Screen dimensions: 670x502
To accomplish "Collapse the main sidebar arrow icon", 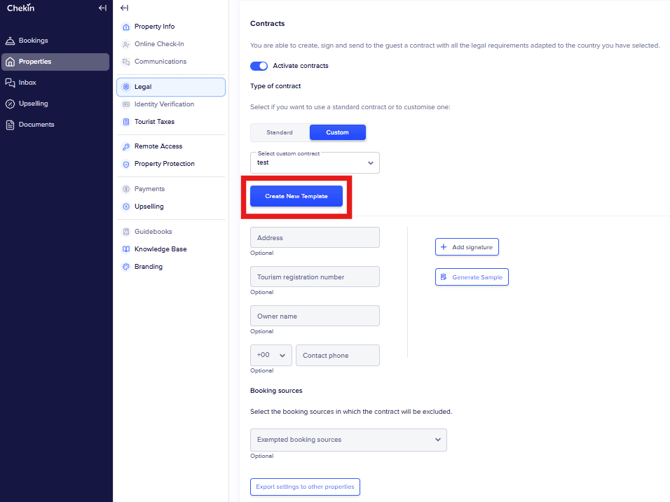I will (102, 8).
